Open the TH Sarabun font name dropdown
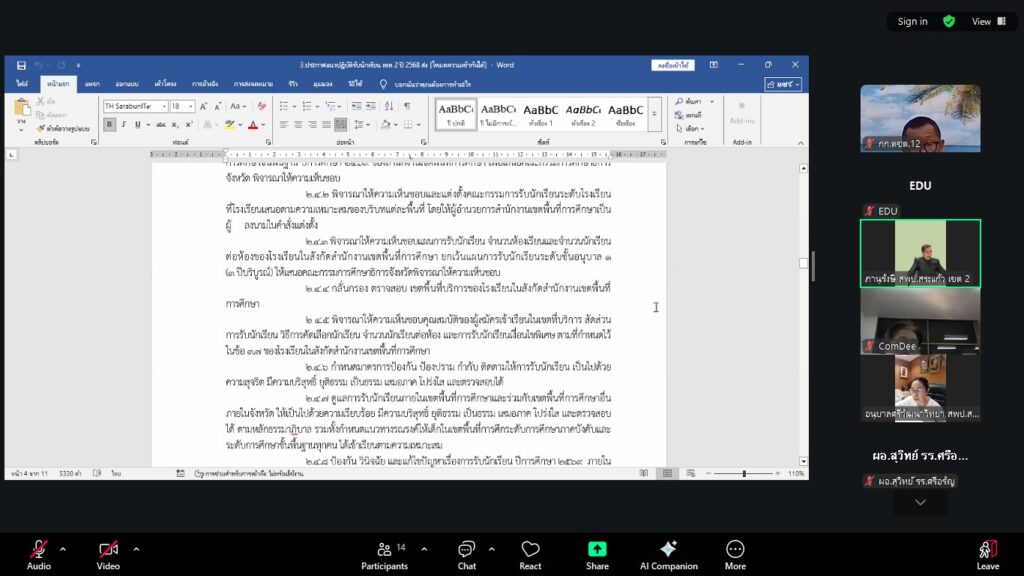This screenshot has width=1024, height=576. [160, 106]
